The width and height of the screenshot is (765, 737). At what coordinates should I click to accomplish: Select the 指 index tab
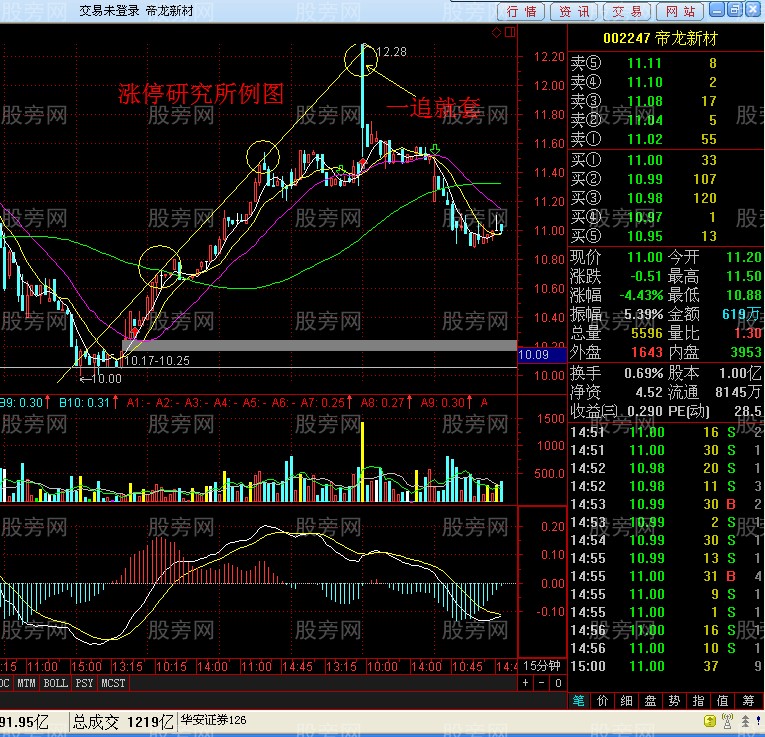pos(698,701)
